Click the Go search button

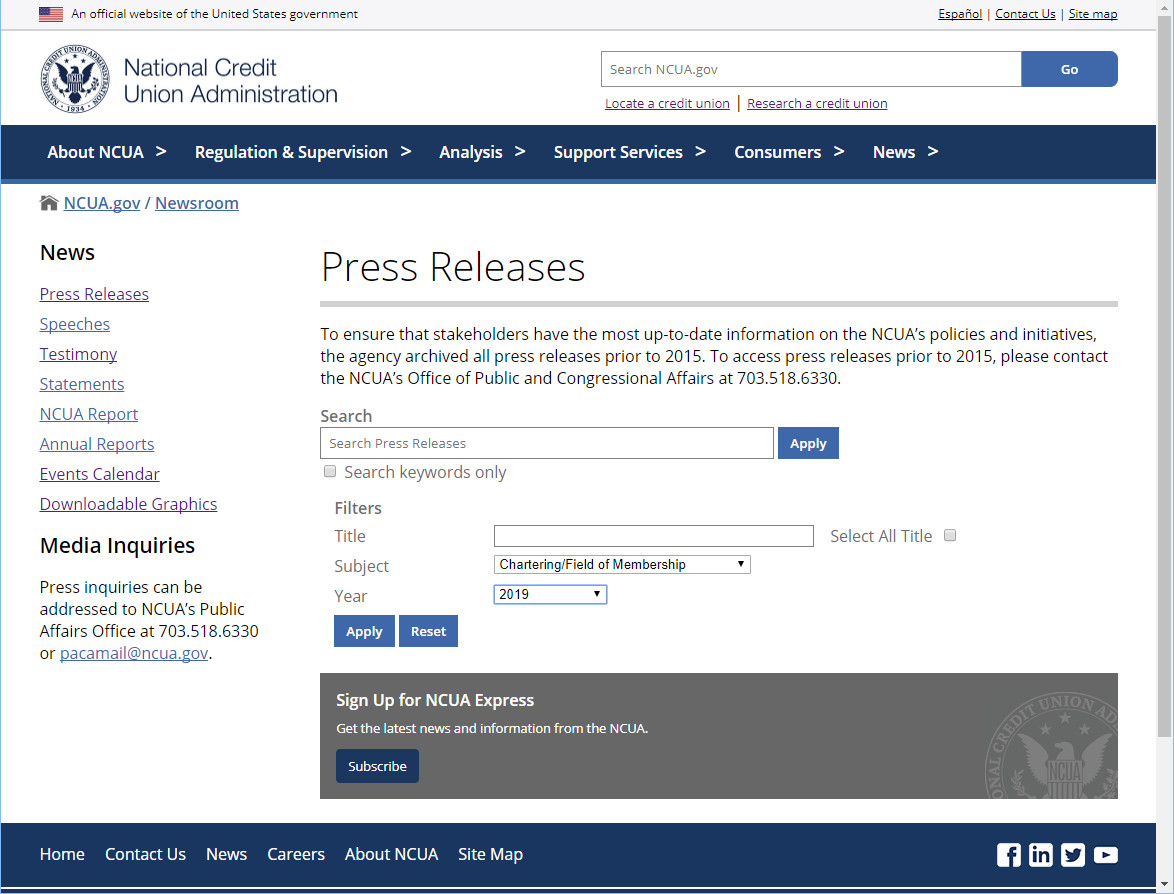[x=1069, y=69]
